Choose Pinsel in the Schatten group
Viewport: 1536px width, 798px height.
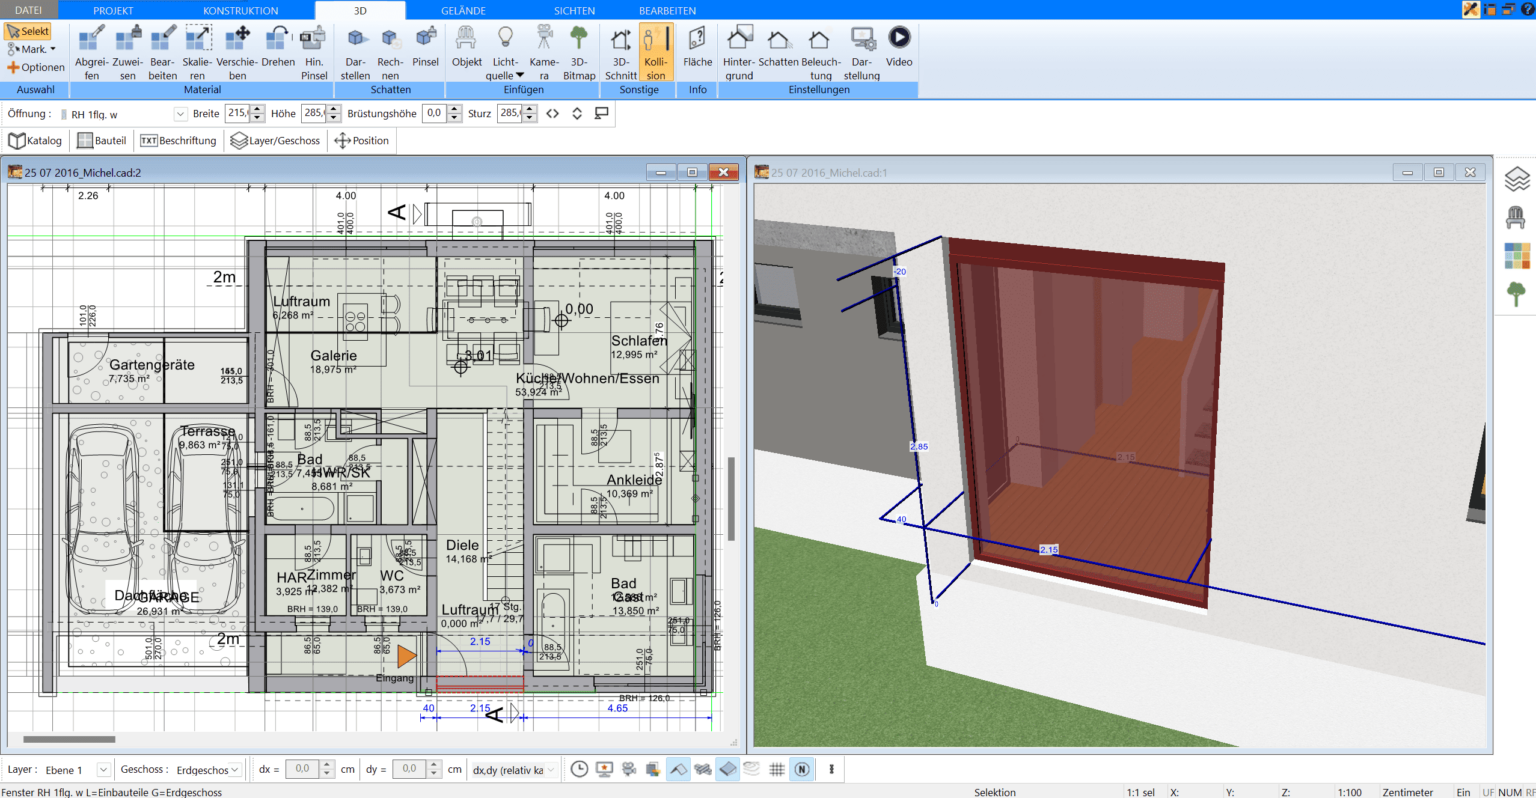425,46
